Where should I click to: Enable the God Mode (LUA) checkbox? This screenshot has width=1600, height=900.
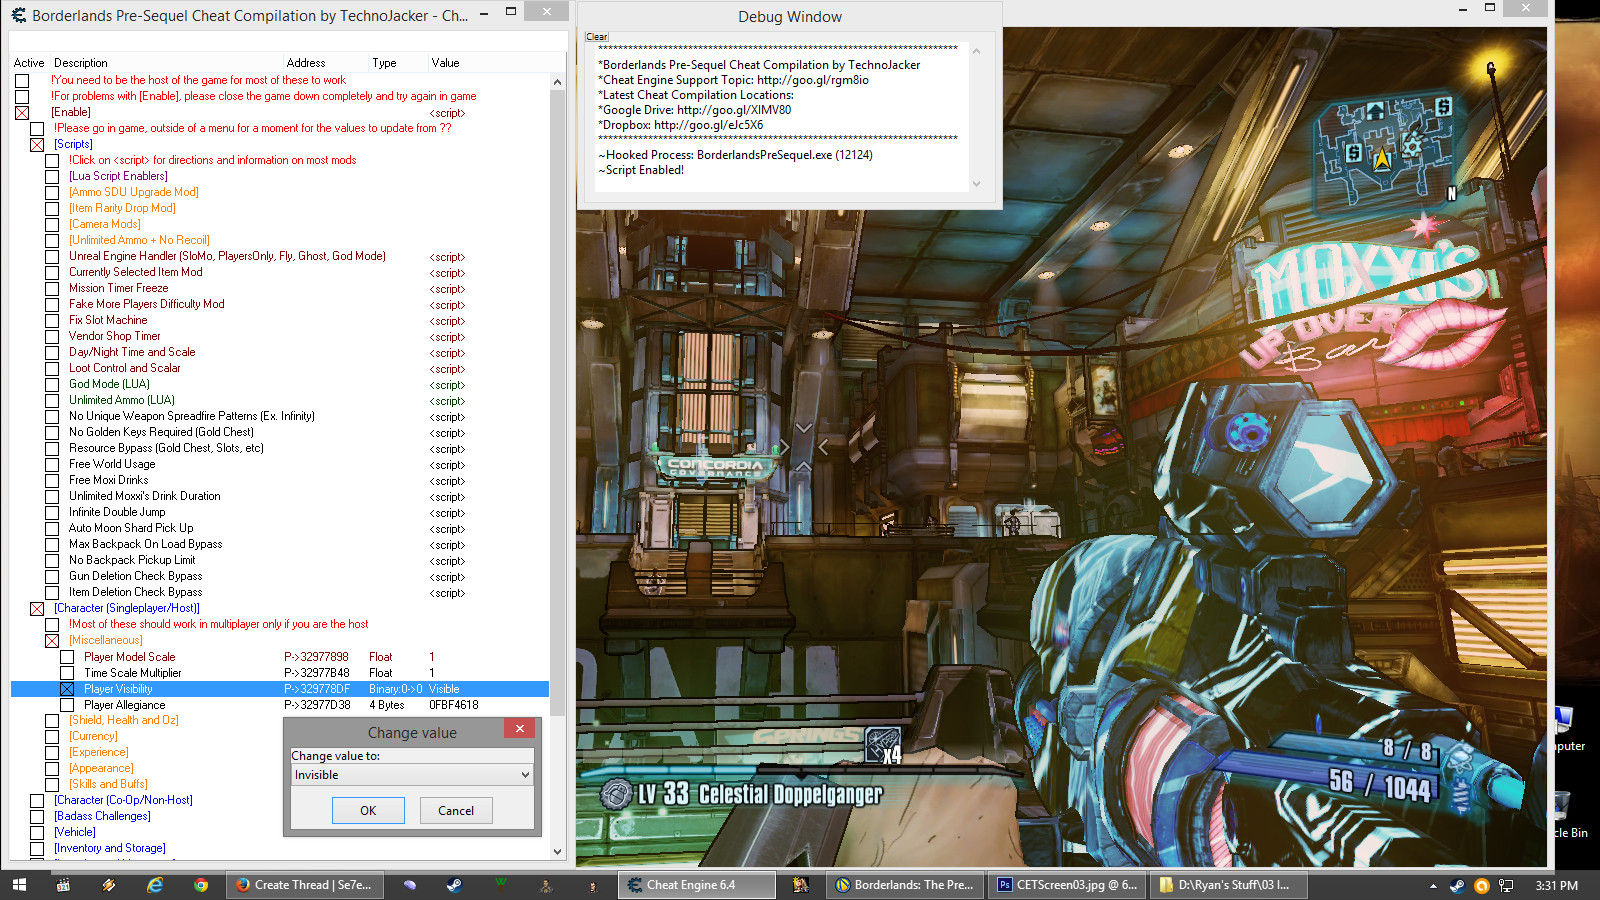(52, 385)
